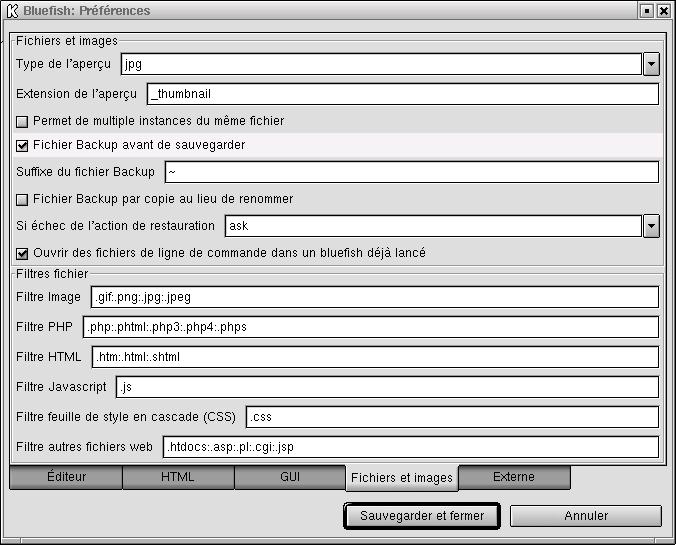The width and height of the screenshot is (676, 545).
Task: Disable opening command-line files in running bluefish
Action: (23, 253)
